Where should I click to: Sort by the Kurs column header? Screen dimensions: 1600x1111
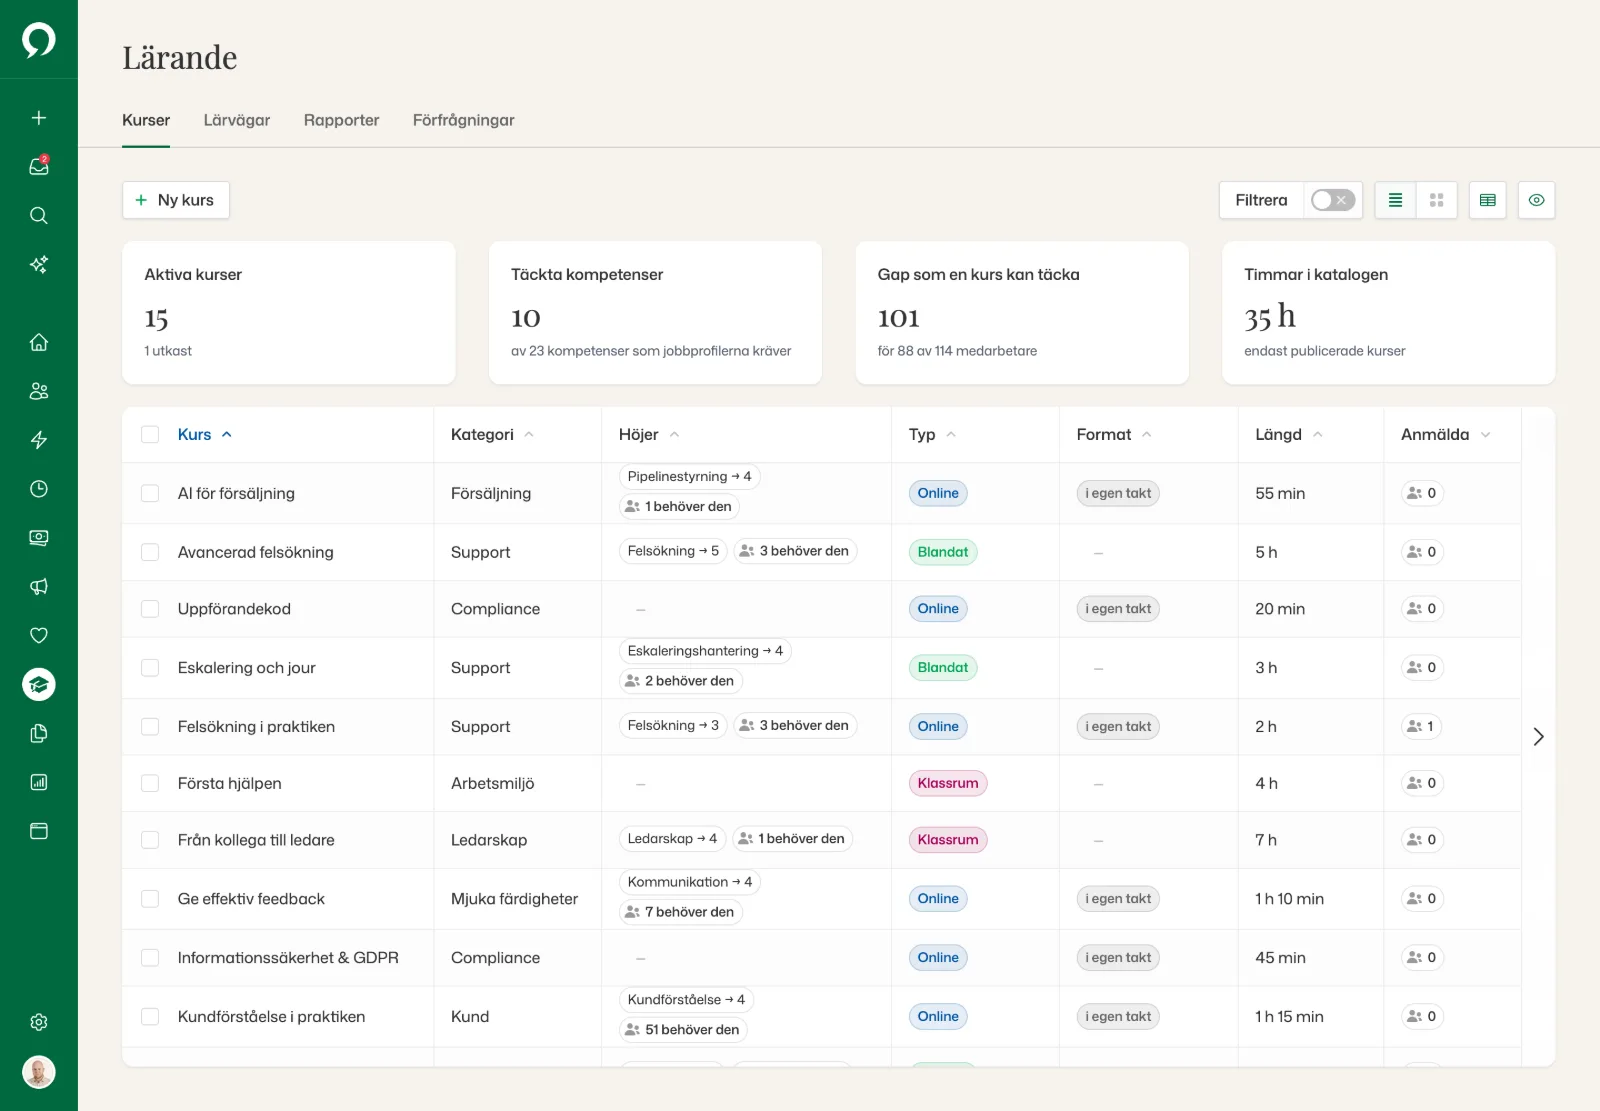coord(205,434)
